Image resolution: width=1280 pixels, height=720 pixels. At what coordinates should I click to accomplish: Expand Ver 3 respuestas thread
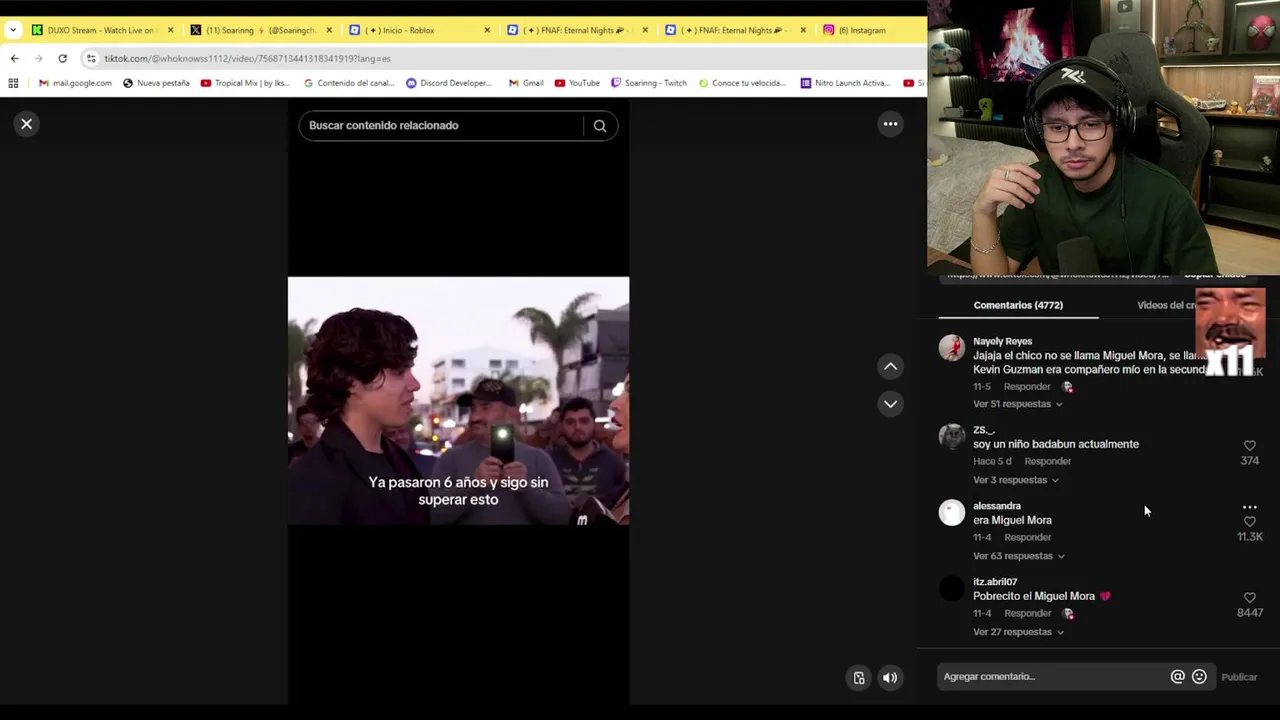click(x=1015, y=480)
